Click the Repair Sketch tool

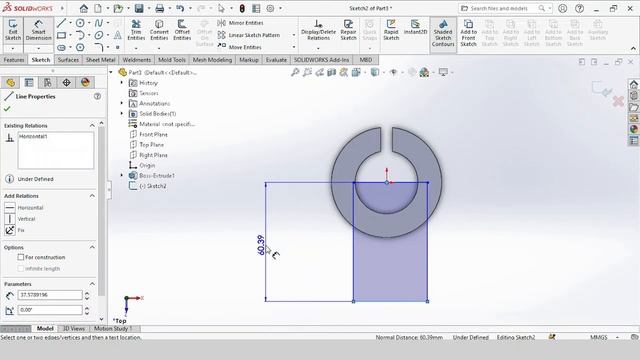348,30
